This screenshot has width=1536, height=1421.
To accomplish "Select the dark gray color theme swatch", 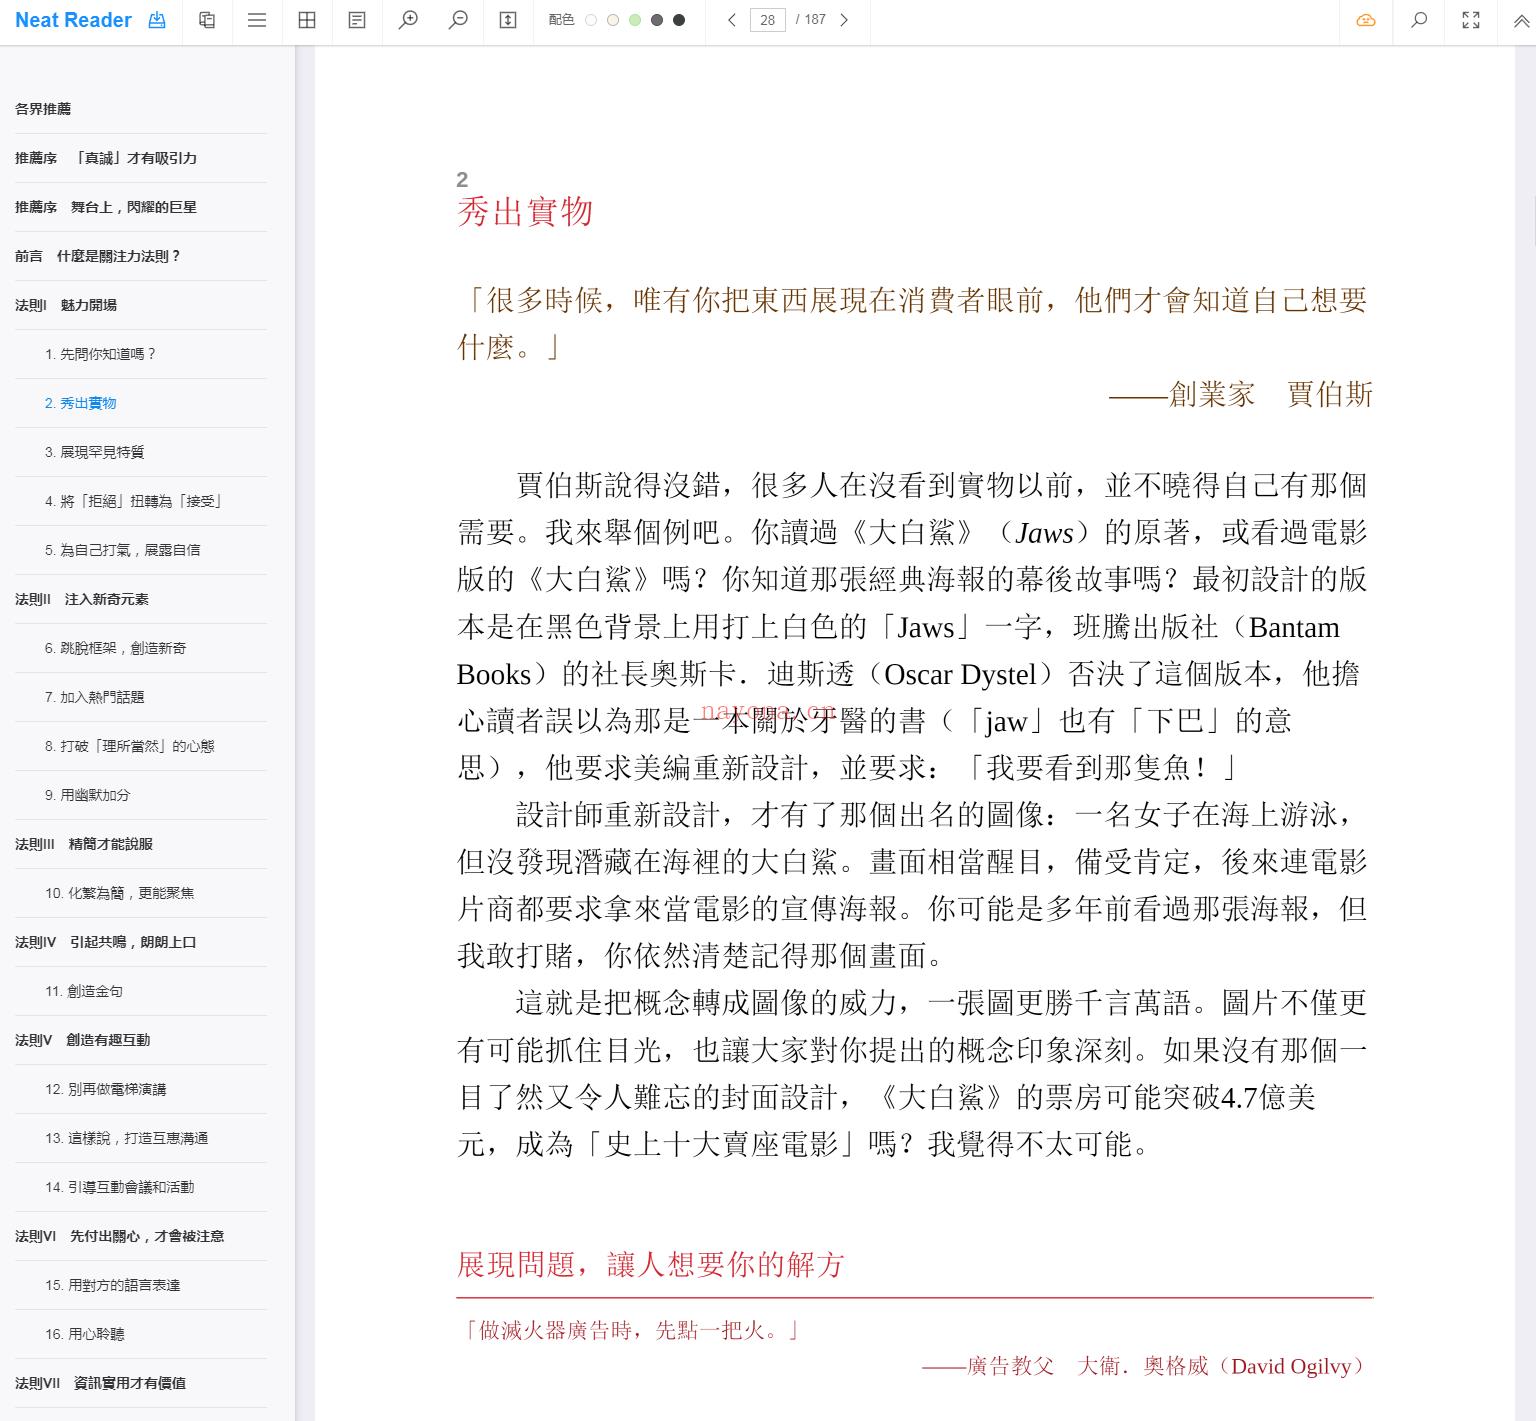I will pos(657,20).
